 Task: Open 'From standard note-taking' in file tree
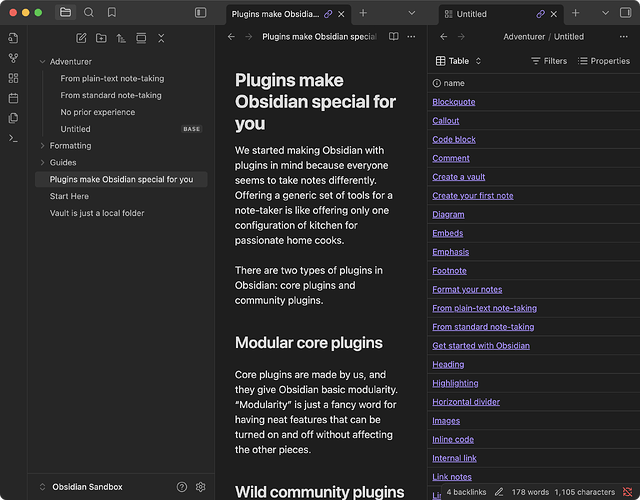[111, 95]
